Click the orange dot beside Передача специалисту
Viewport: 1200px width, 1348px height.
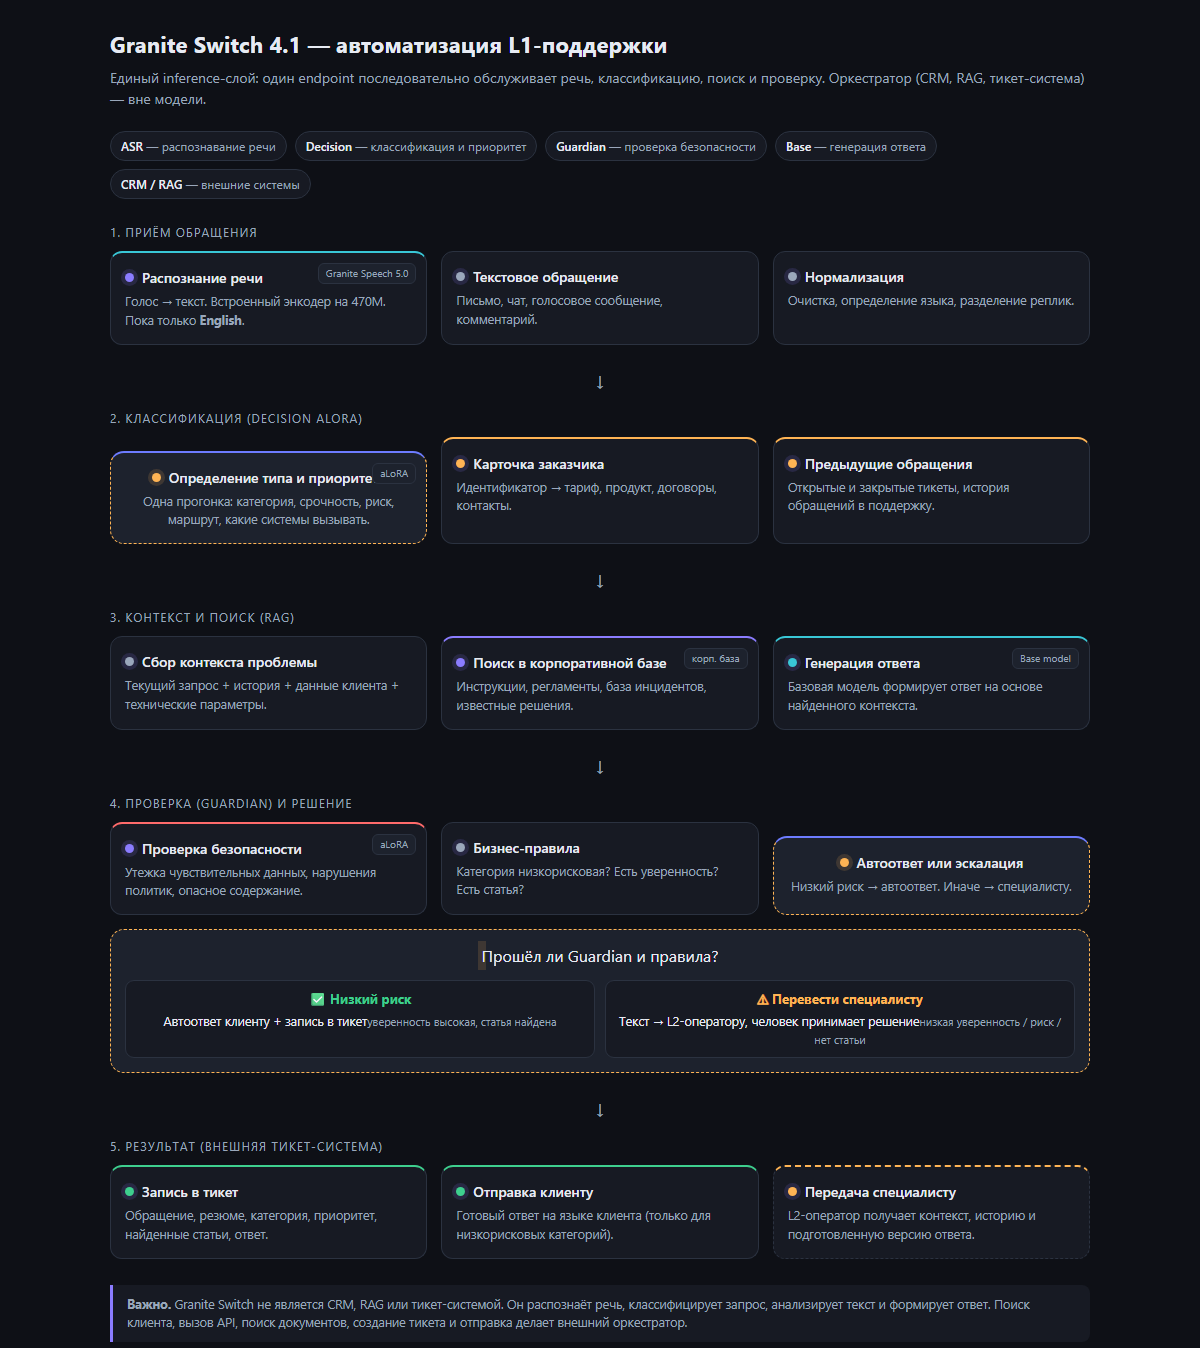click(x=792, y=1192)
